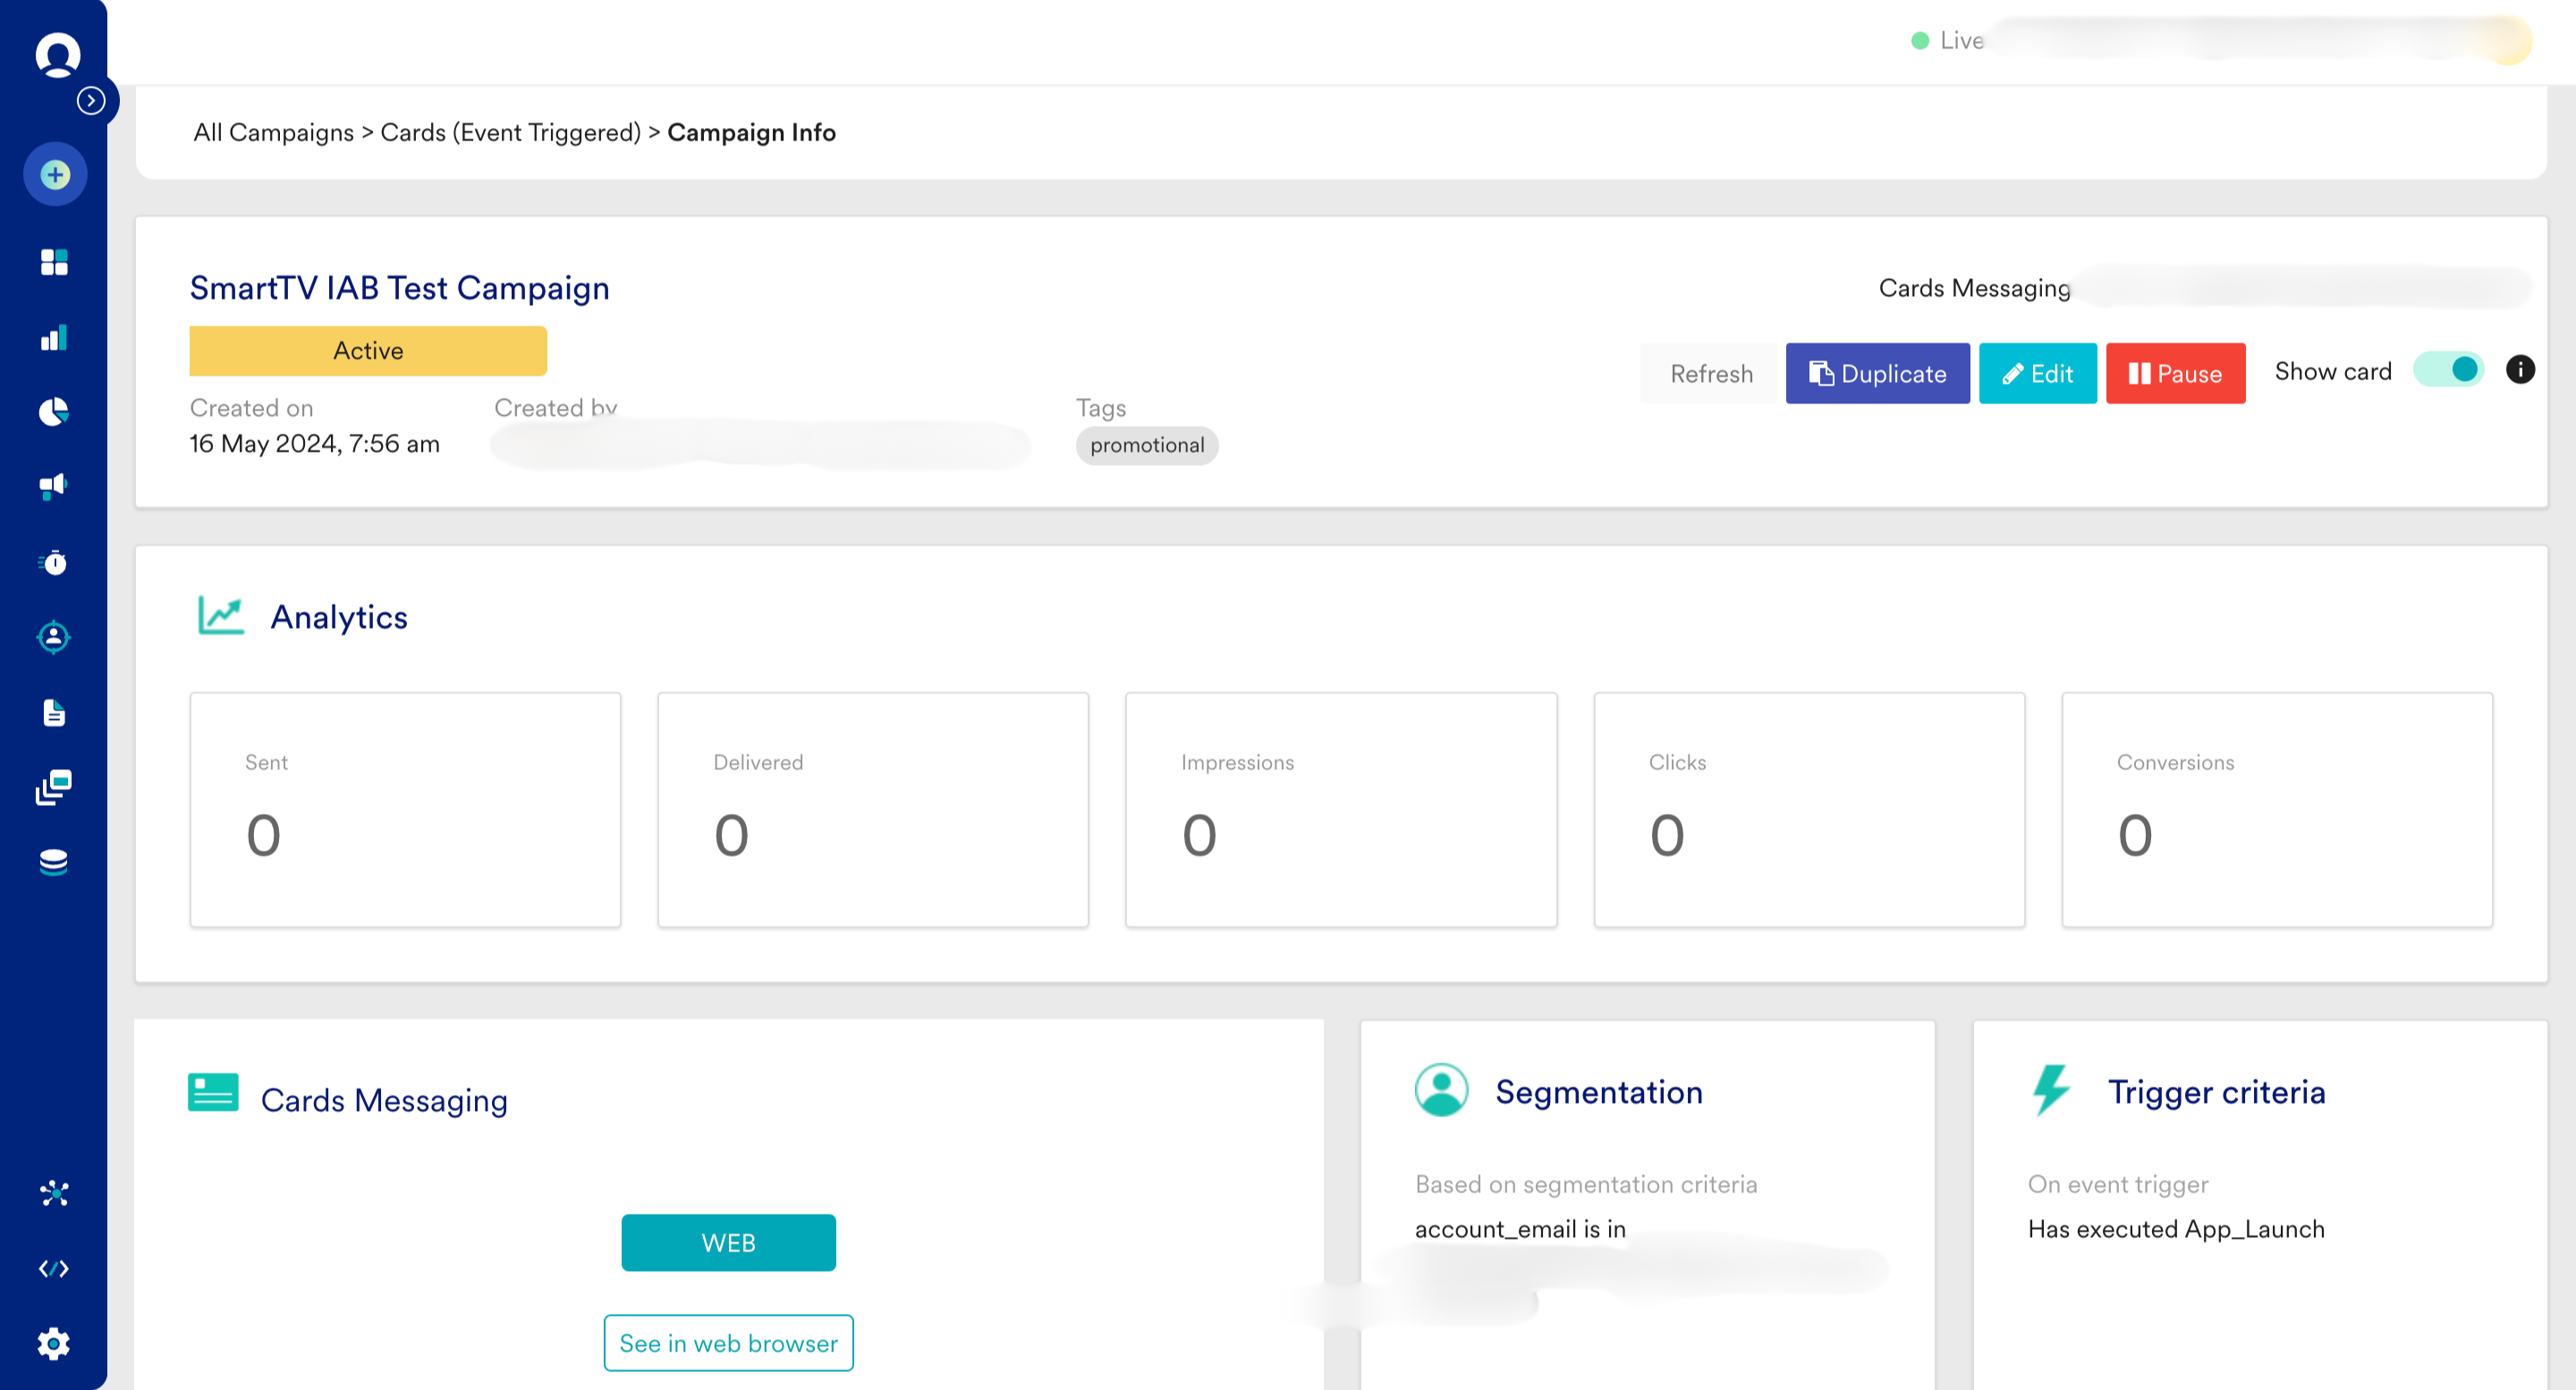This screenshot has height=1390, width=2576.
Task: Open Cards (Event Triggered) breadcrumb
Action: pos(510,132)
